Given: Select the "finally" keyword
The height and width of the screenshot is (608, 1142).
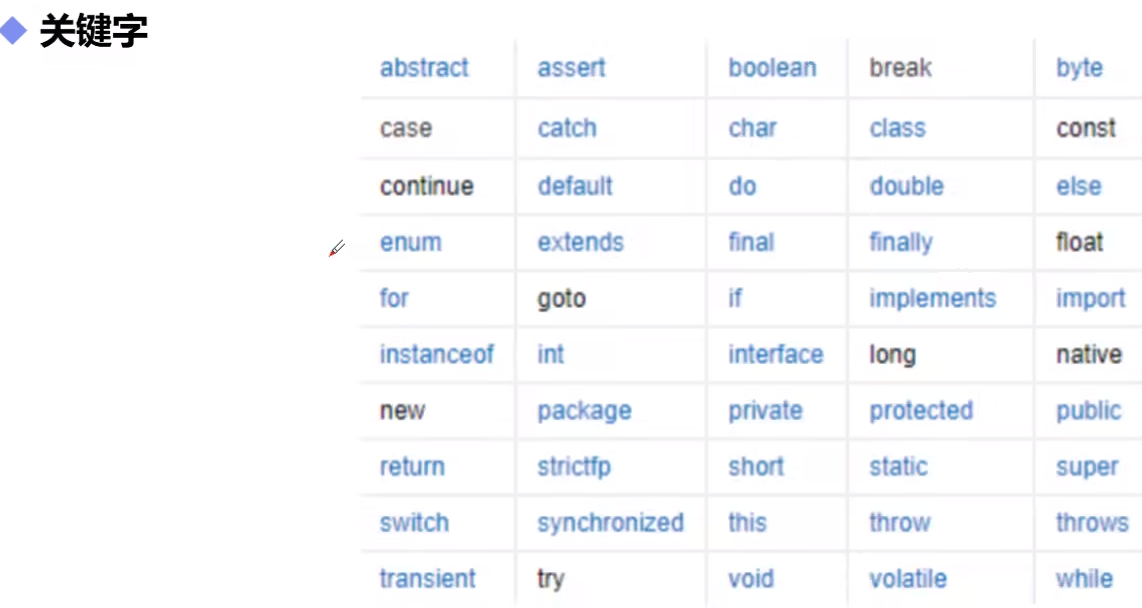Looking at the screenshot, I should (901, 242).
